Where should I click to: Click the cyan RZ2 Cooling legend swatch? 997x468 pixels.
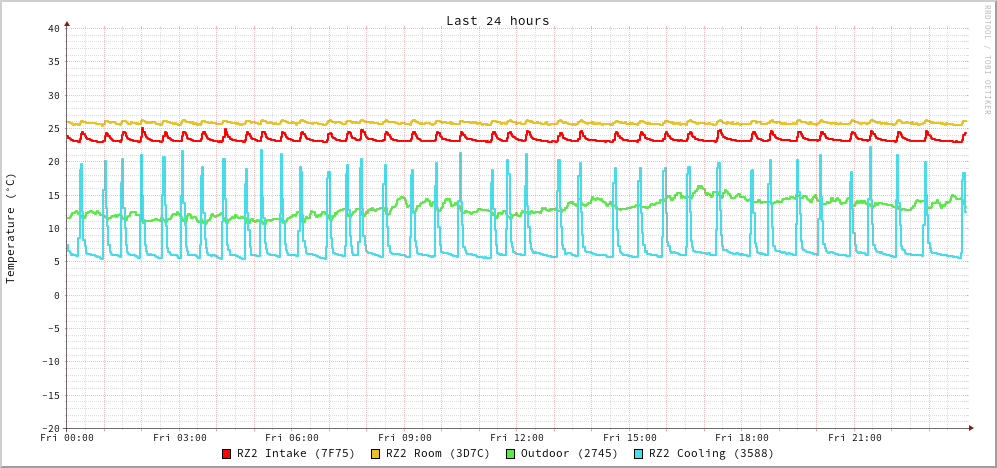639,454
